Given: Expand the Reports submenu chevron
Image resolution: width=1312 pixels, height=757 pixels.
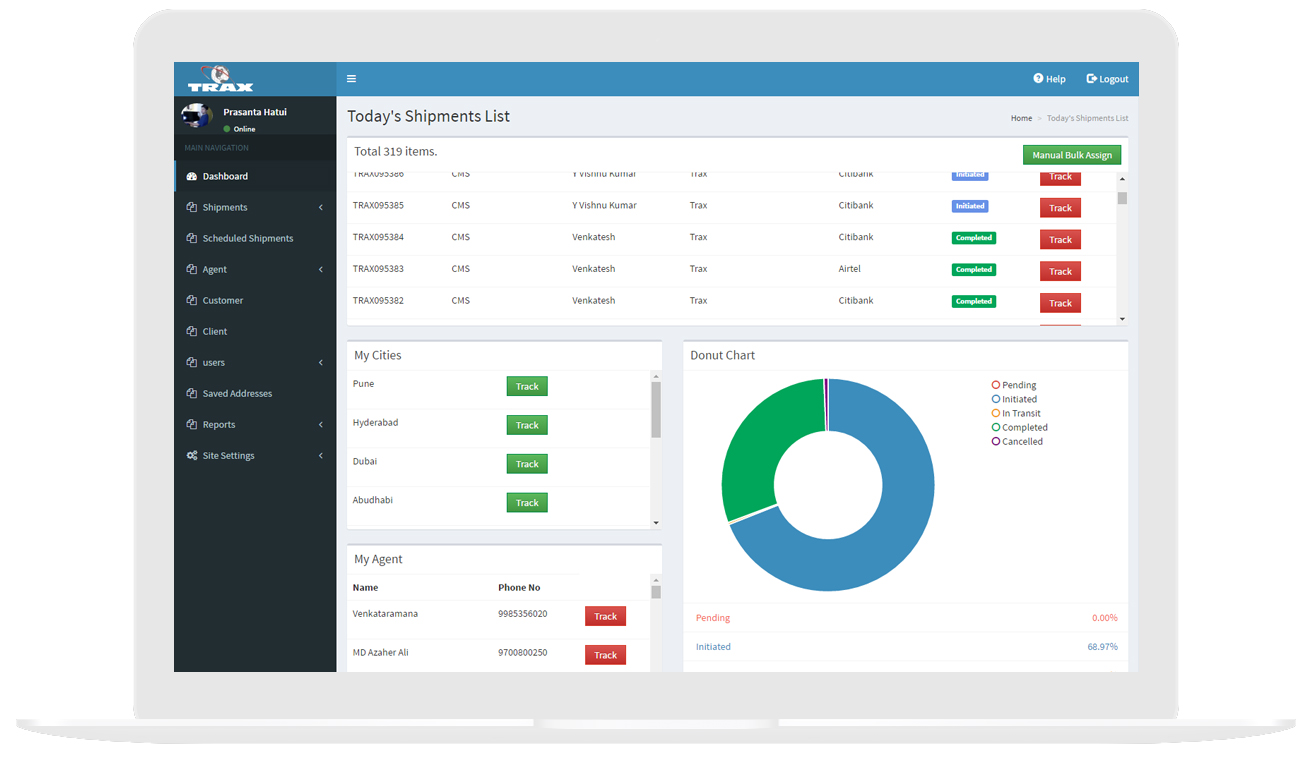Looking at the screenshot, I should pos(321,424).
